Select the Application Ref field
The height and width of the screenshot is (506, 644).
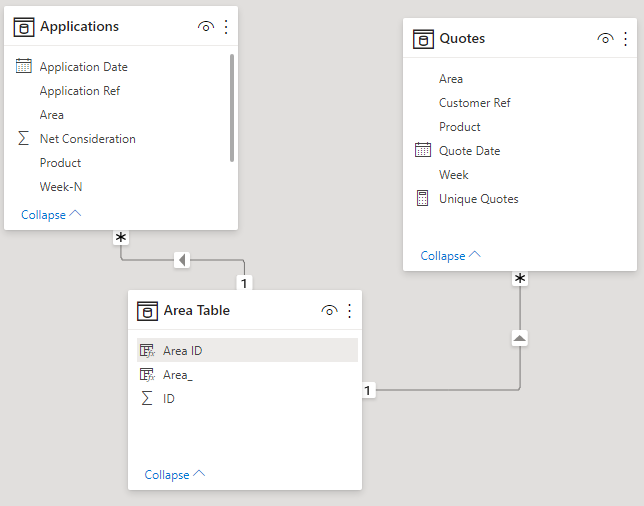click(80, 90)
